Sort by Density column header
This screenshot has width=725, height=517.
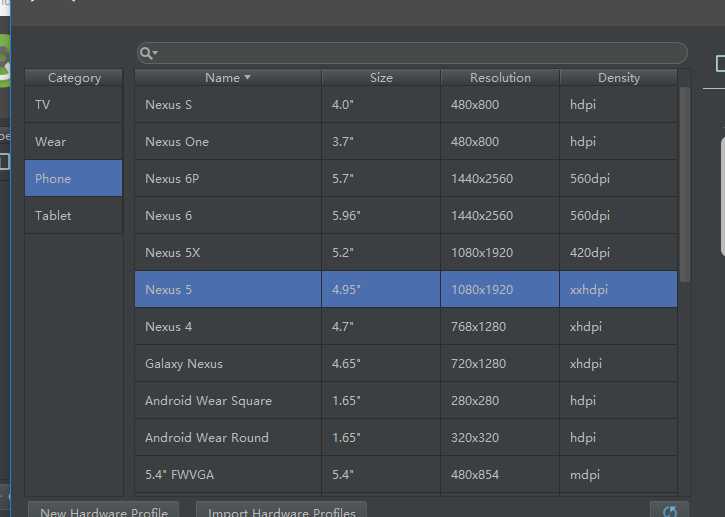619,78
